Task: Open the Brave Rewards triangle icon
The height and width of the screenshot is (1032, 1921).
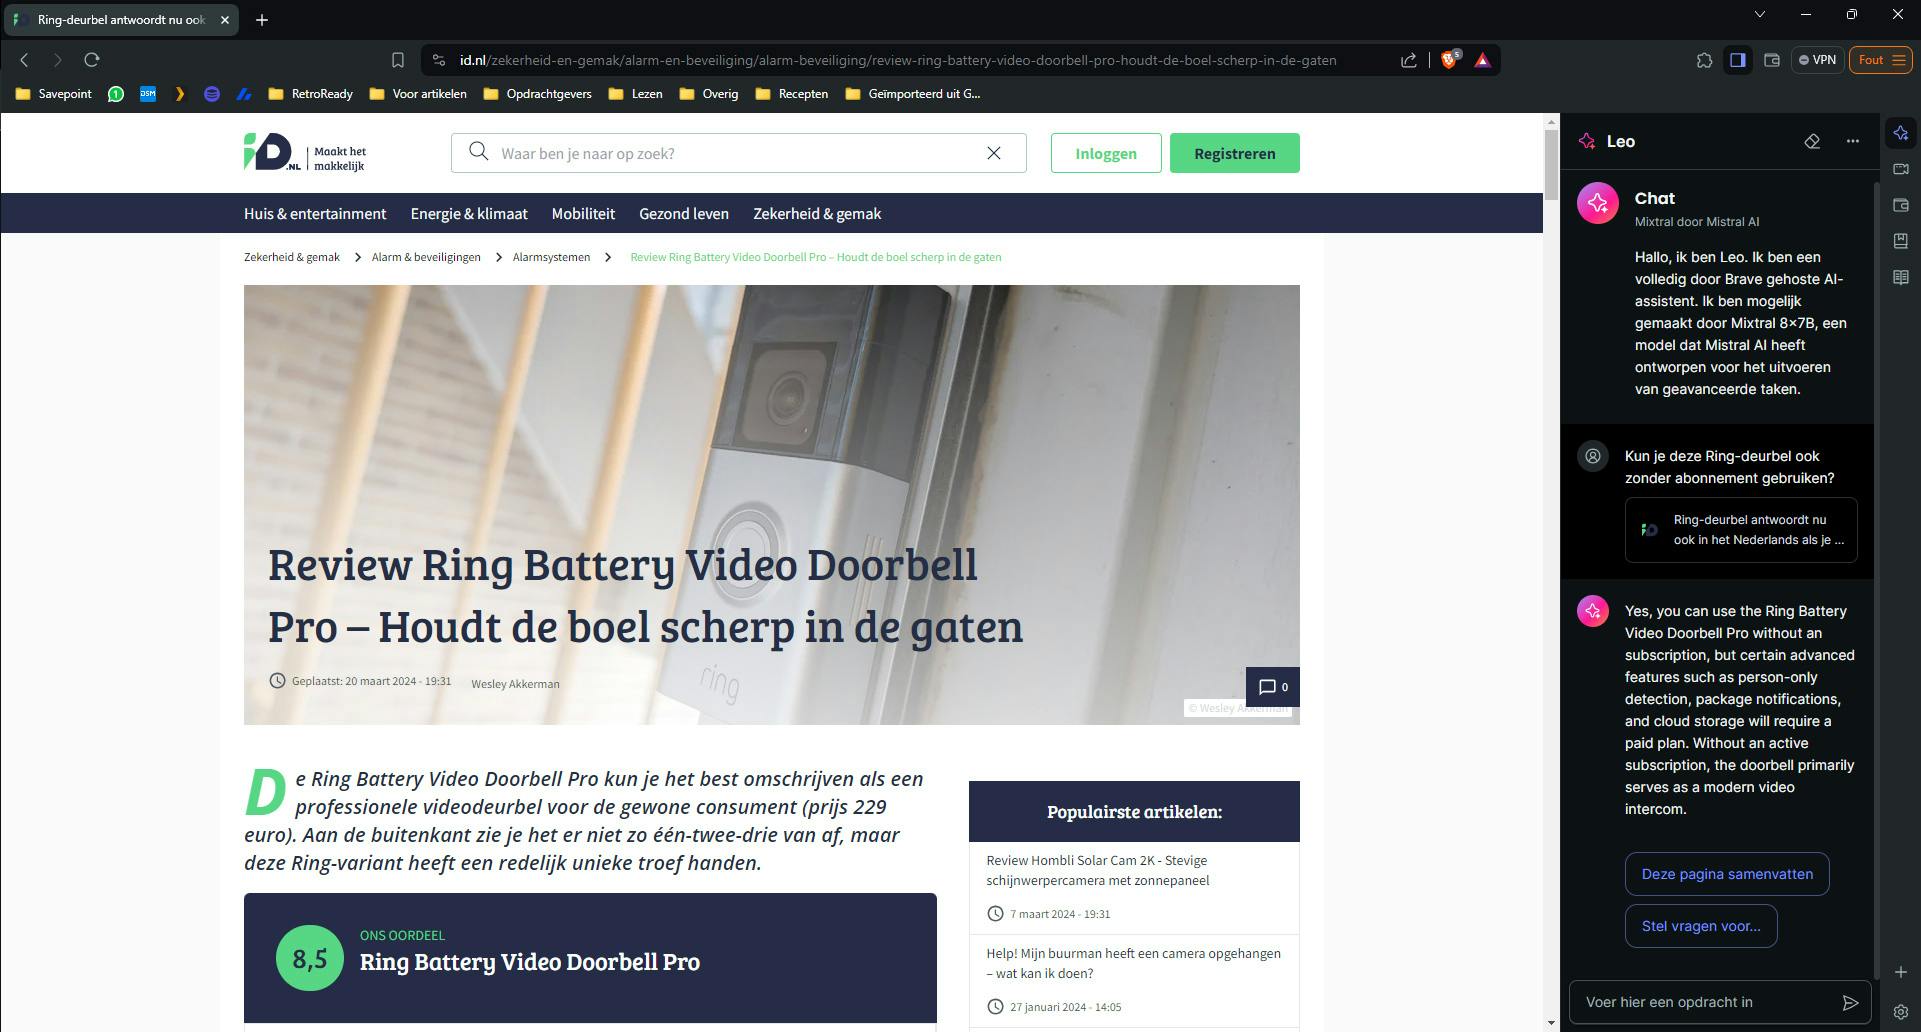Action: coord(1483,60)
